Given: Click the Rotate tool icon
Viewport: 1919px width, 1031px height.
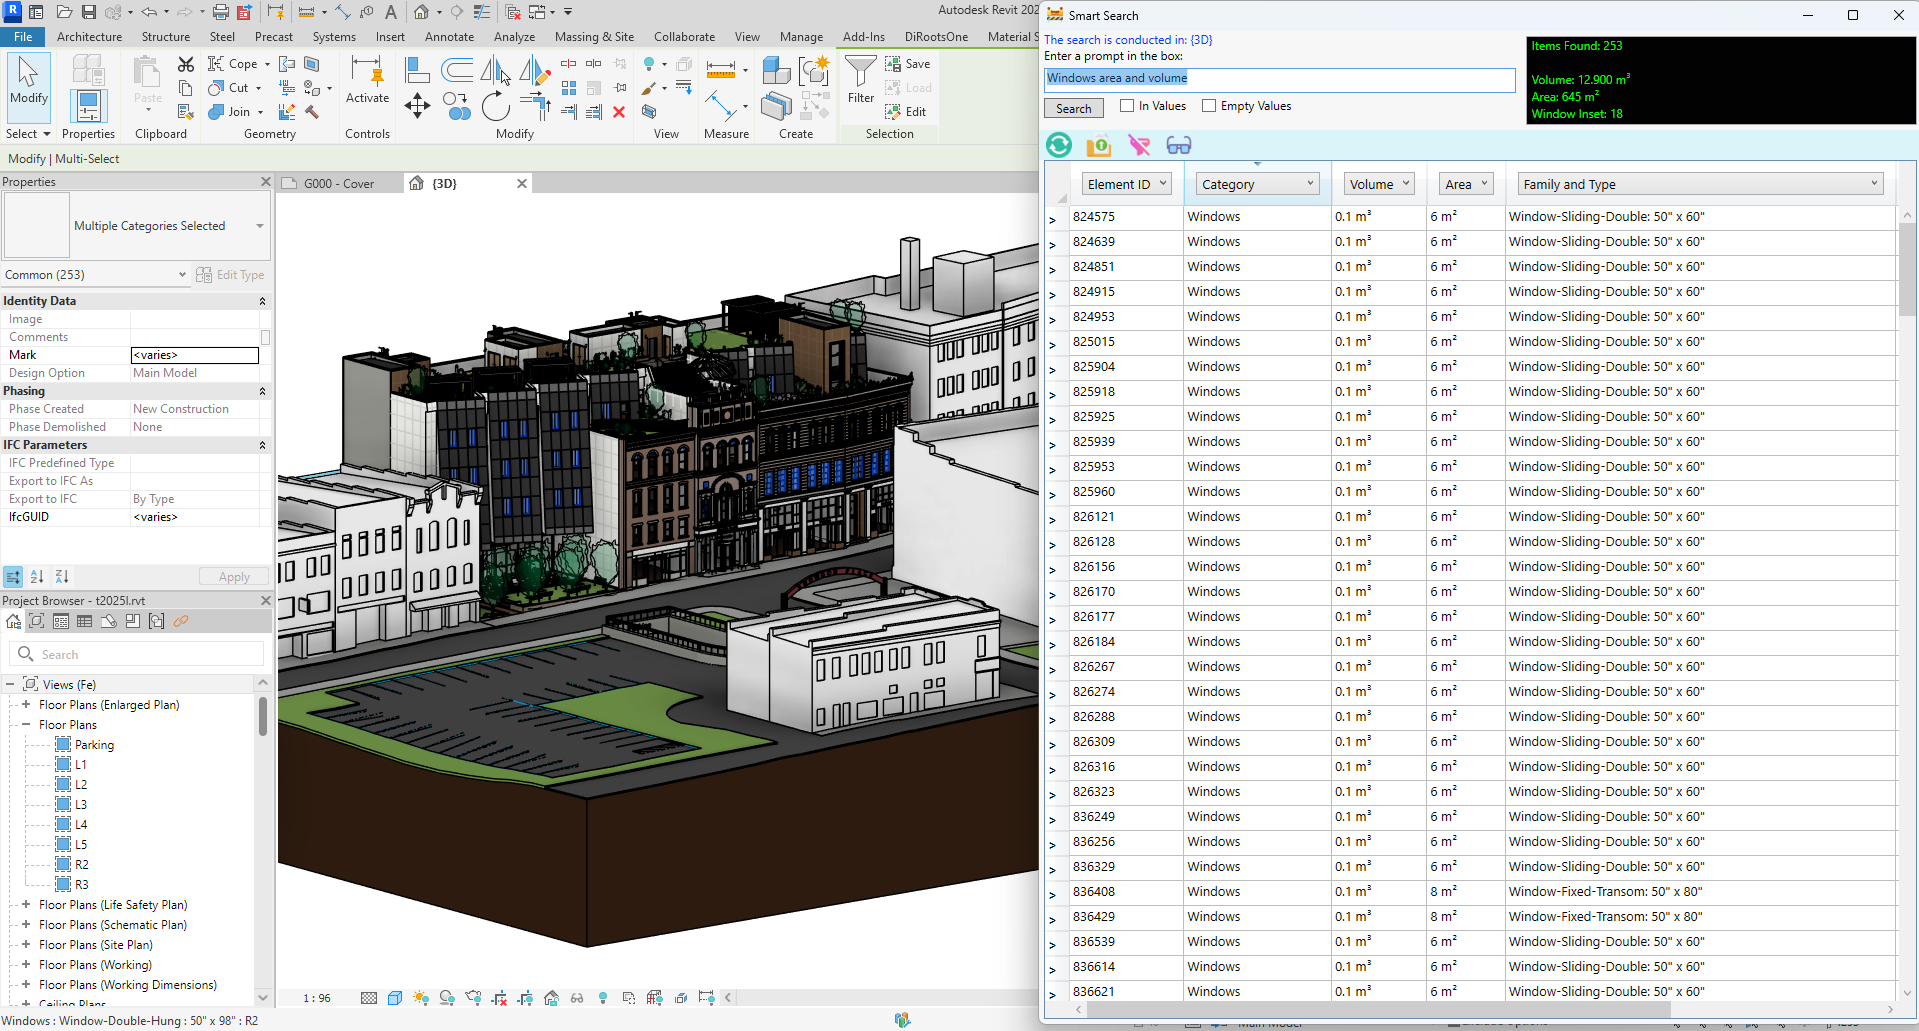Looking at the screenshot, I should point(495,106).
